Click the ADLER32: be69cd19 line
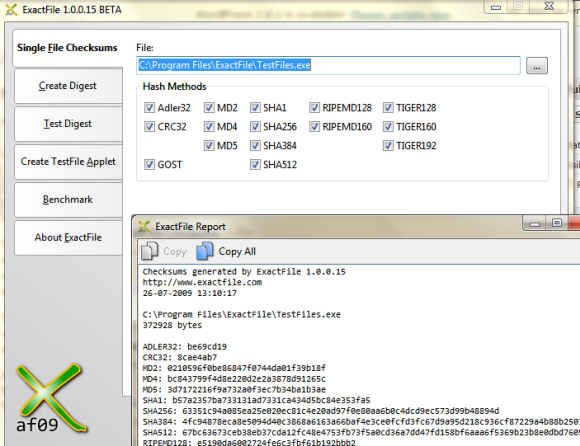 pos(185,347)
